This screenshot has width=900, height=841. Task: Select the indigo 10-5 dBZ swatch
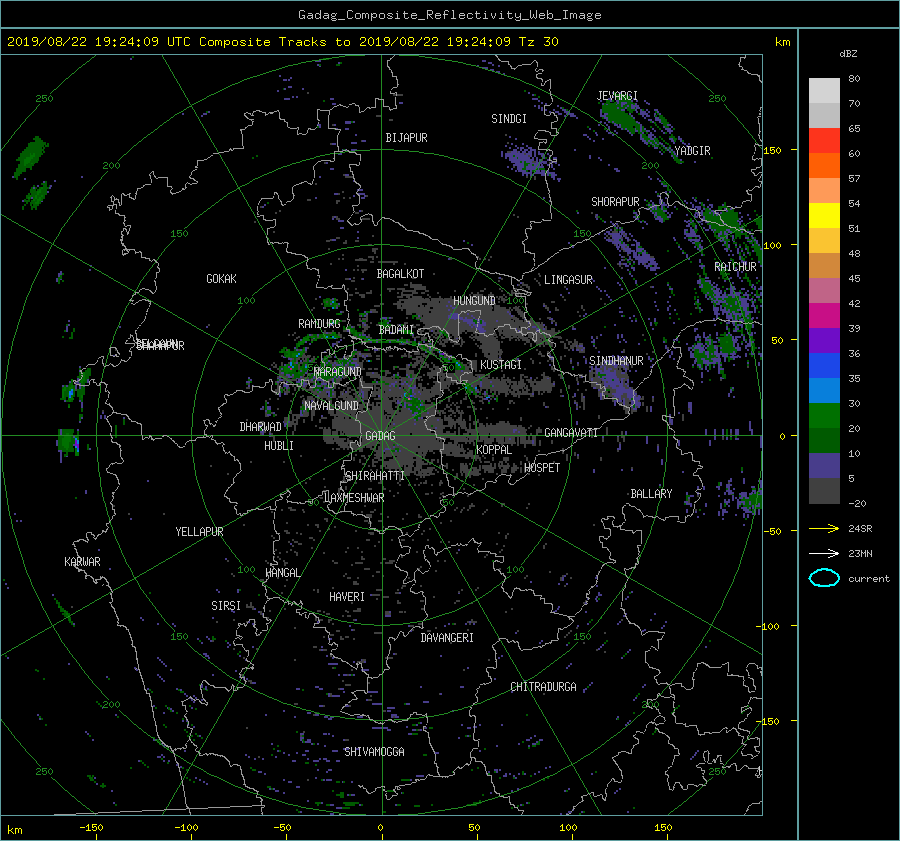click(x=824, y=465)
